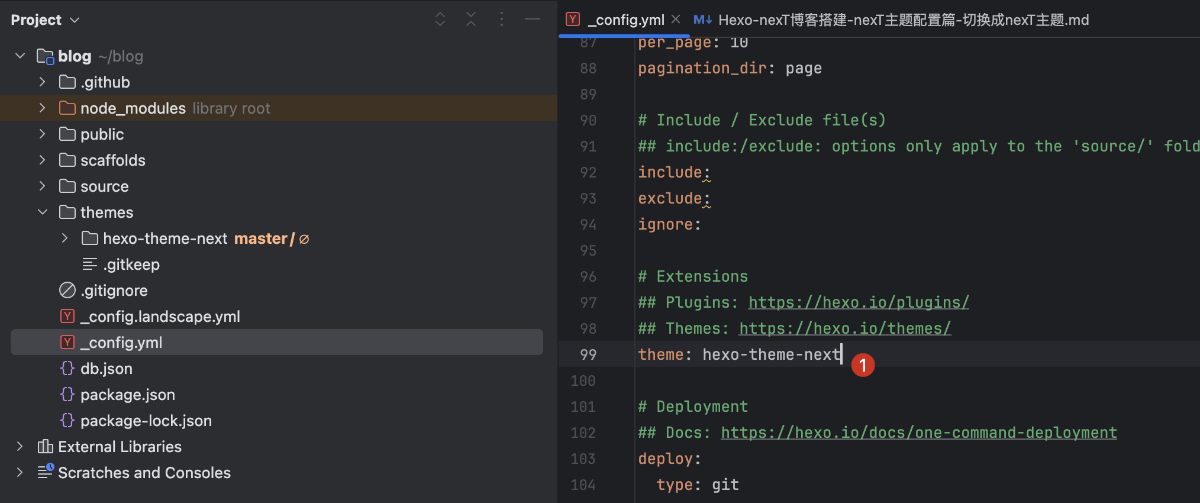The image size is (1200, 503).
Task: Click line number 99 in gutter
Action: (x=588, y=355)
